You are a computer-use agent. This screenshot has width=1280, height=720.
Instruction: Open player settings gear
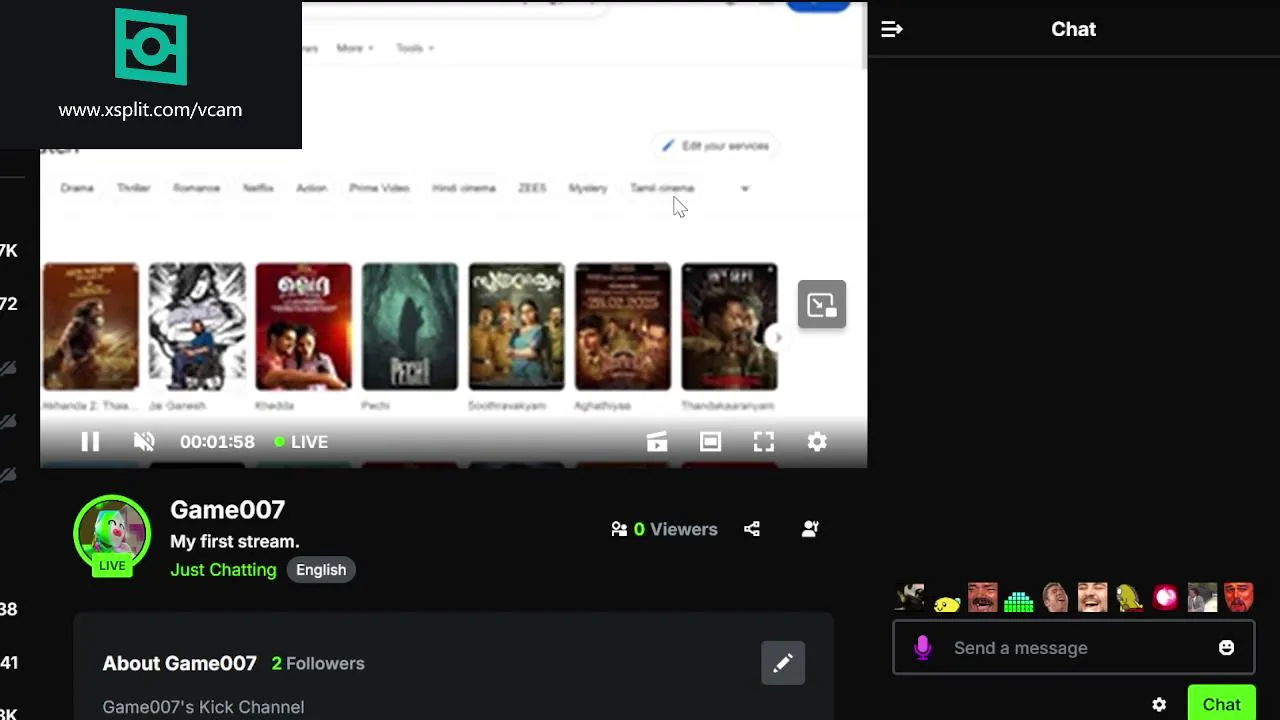point(817,442)
